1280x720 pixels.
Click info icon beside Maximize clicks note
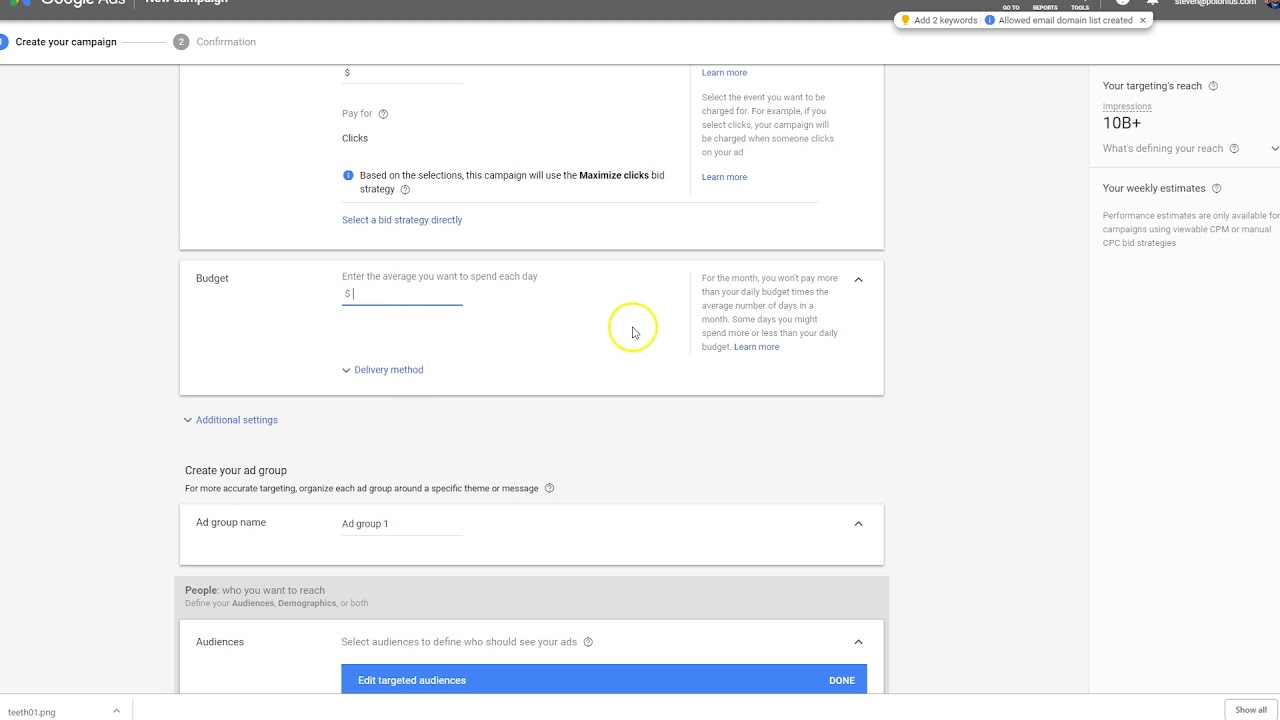[348, 175]
